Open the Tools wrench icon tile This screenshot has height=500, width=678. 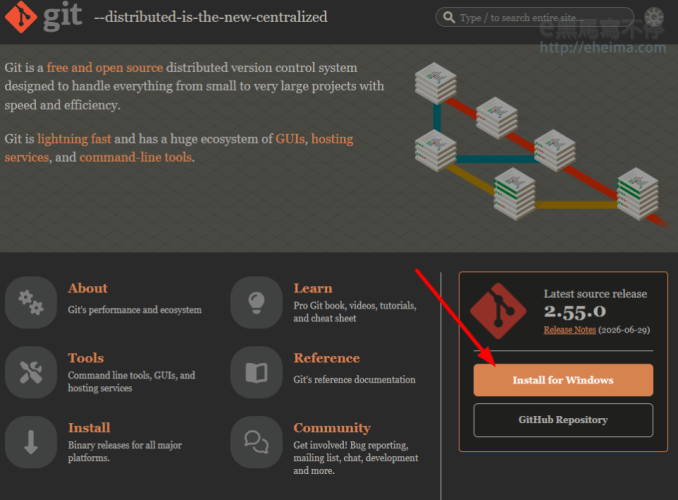pyautogui.click(x=31, y=372)
